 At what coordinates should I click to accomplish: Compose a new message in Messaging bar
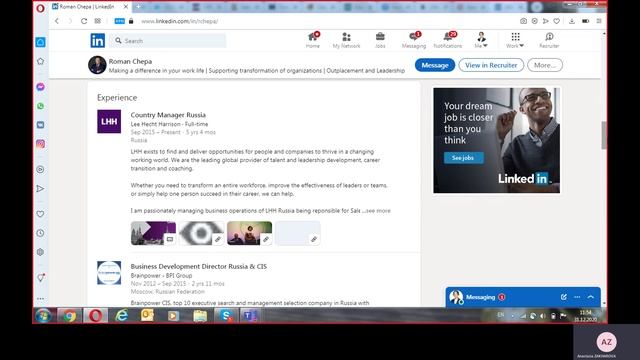(x=564, y=297)
